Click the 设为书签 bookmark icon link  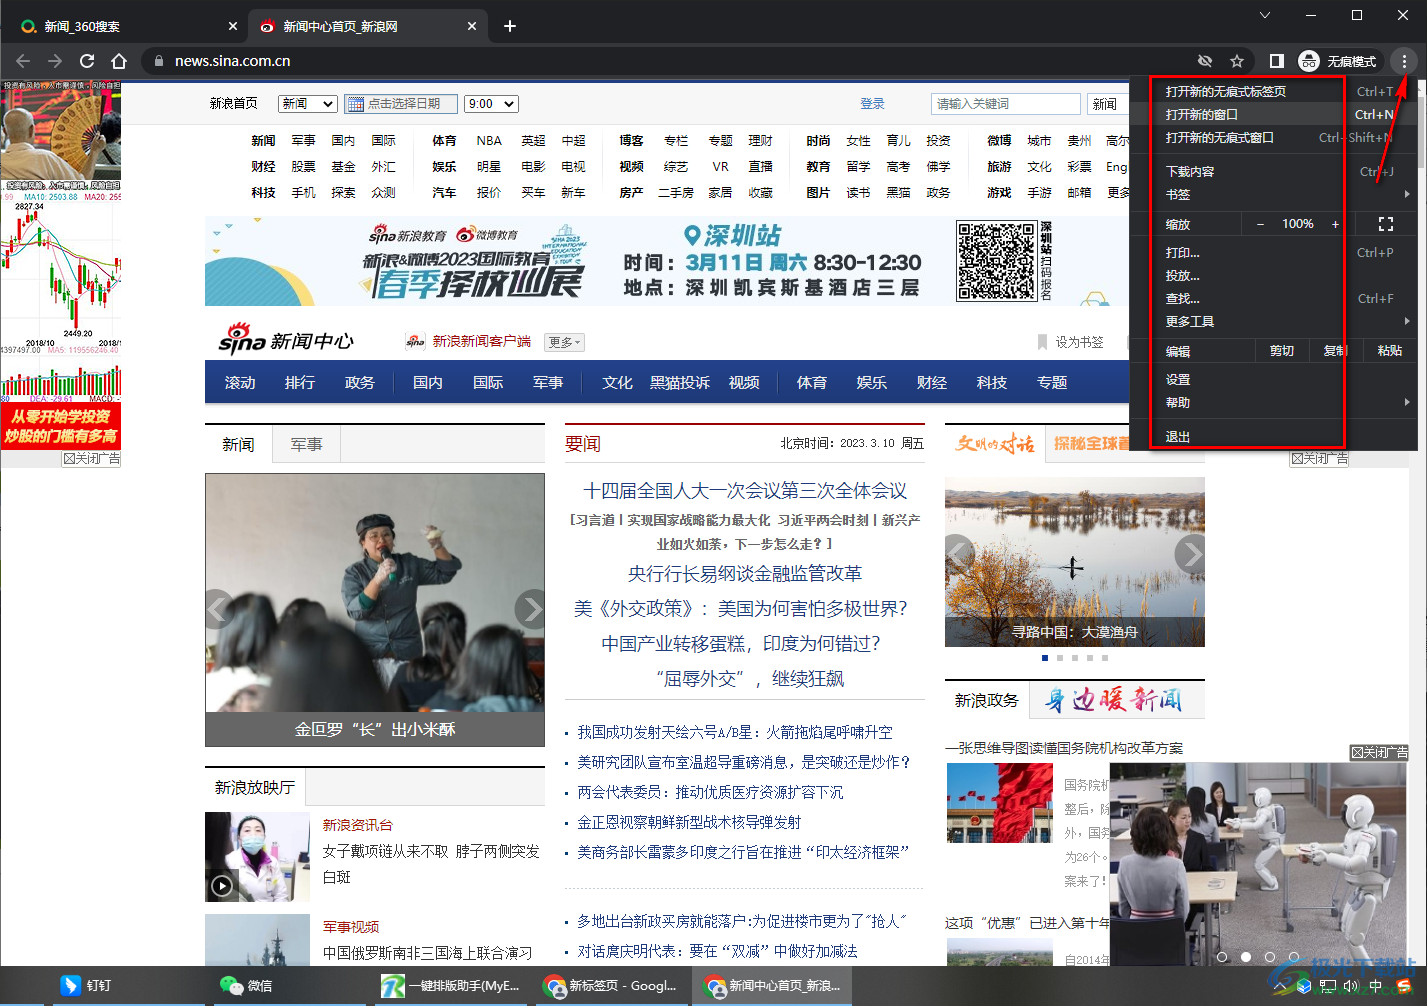click(x=1070, y=342)
